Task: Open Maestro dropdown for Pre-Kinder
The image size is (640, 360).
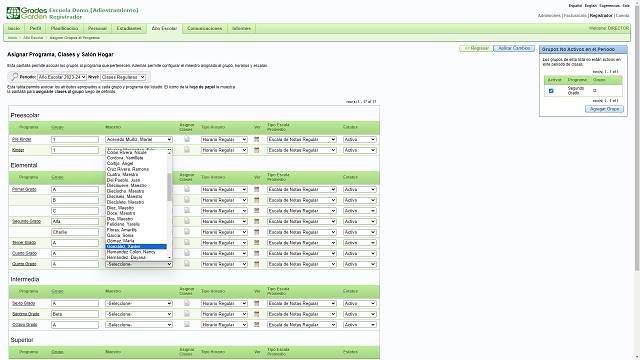Action: pos(139,140)
